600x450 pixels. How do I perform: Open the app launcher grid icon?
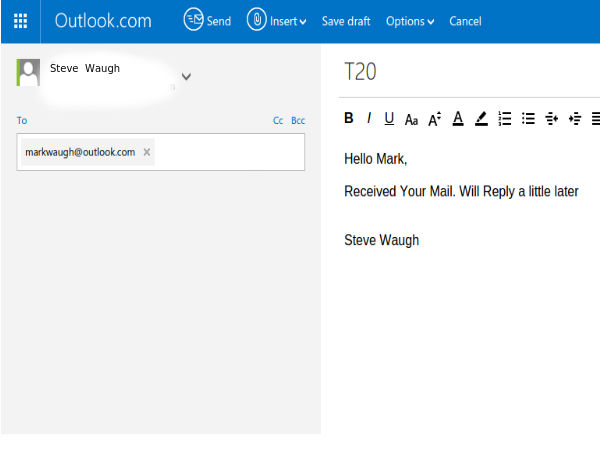(20, 21)
